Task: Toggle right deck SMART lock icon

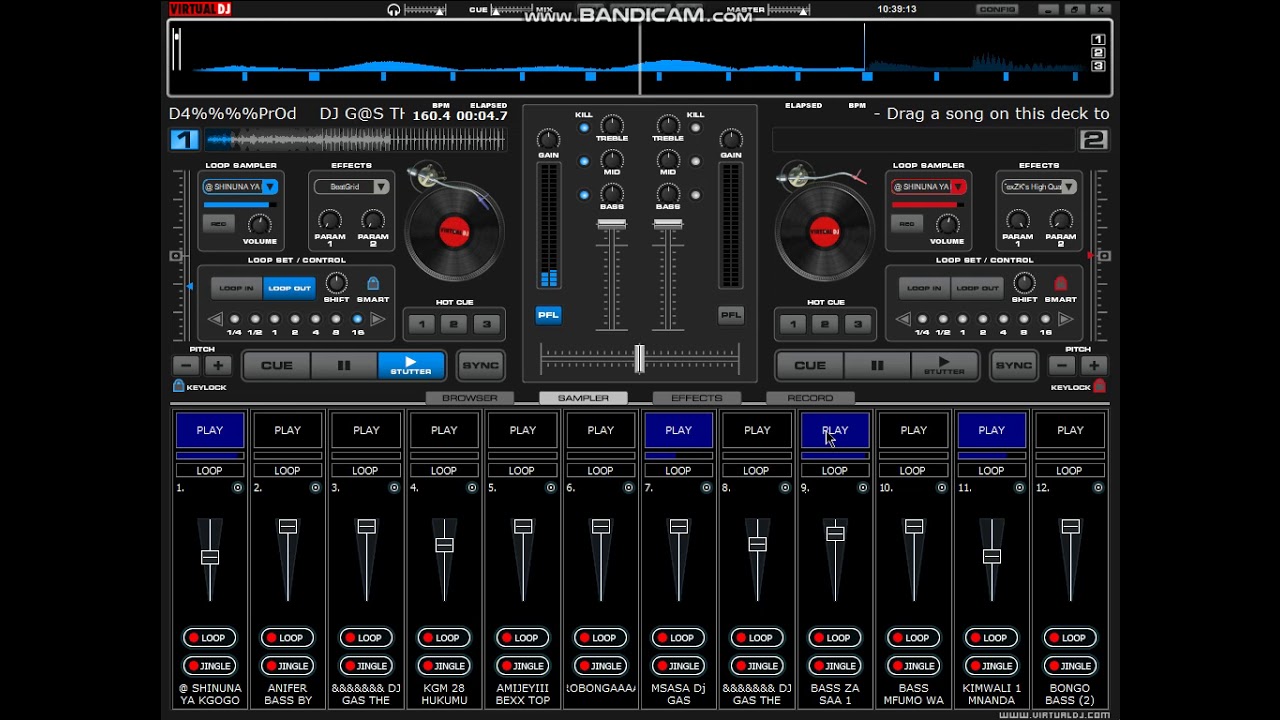Action: [x=1061, y=284]
